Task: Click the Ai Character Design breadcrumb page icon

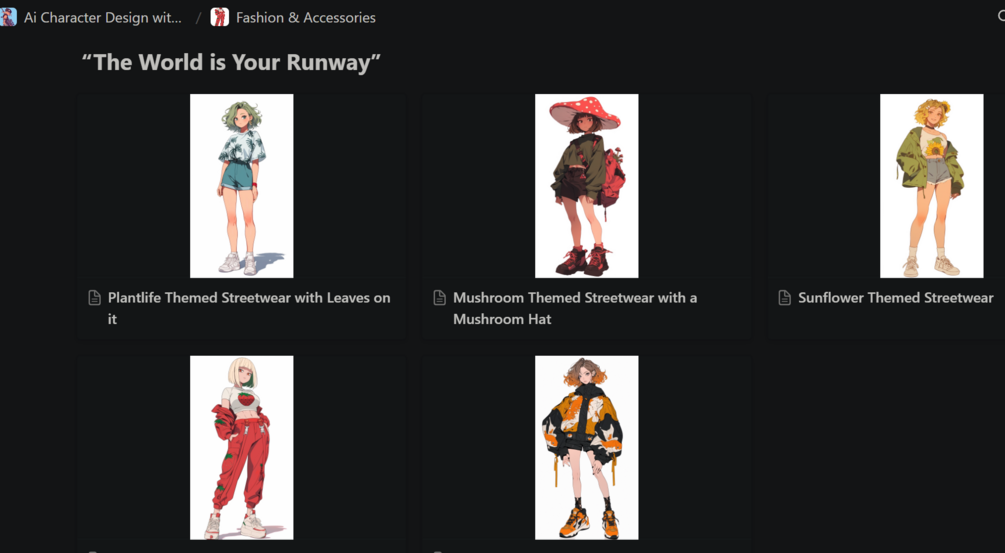Action: pos(8,17)
